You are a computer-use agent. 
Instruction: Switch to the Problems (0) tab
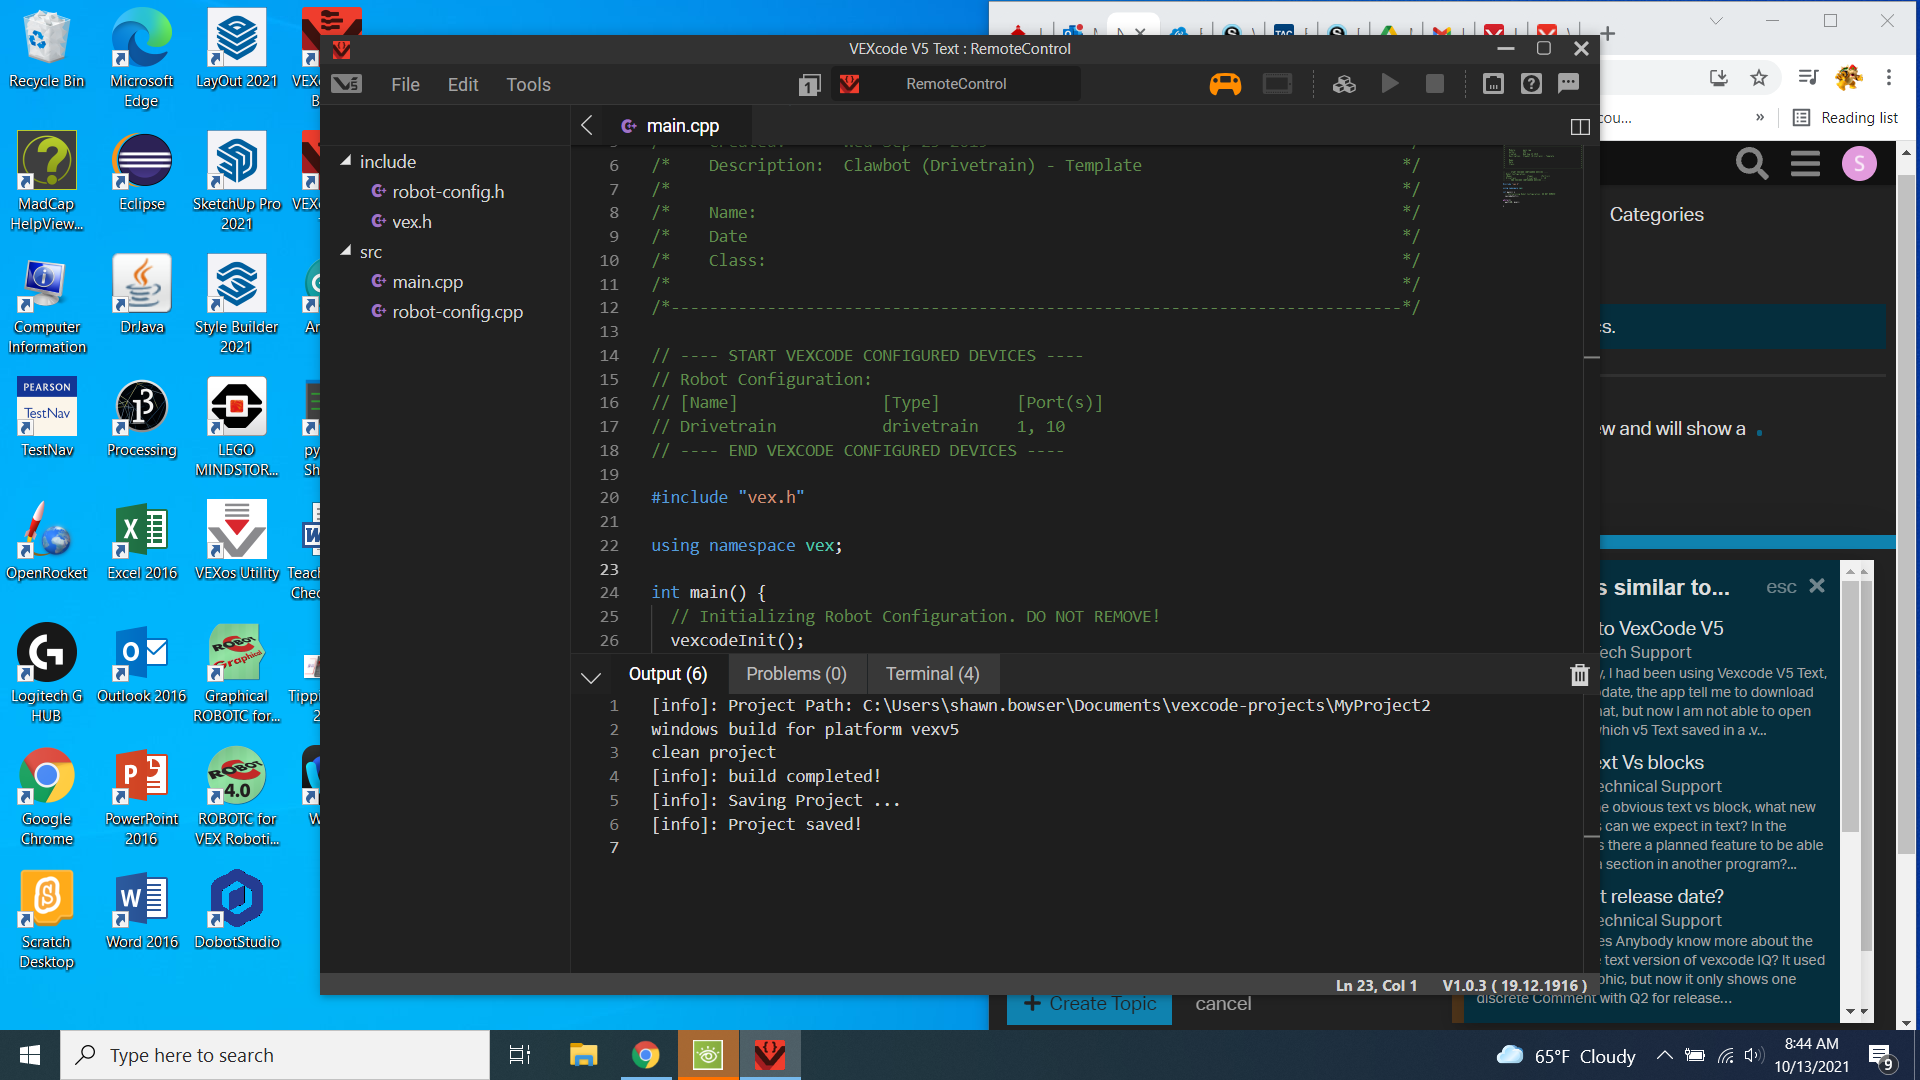(796, 674)
